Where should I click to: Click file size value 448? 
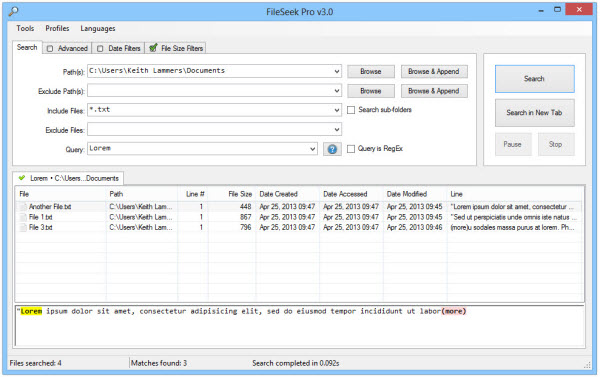coord(246,207)
